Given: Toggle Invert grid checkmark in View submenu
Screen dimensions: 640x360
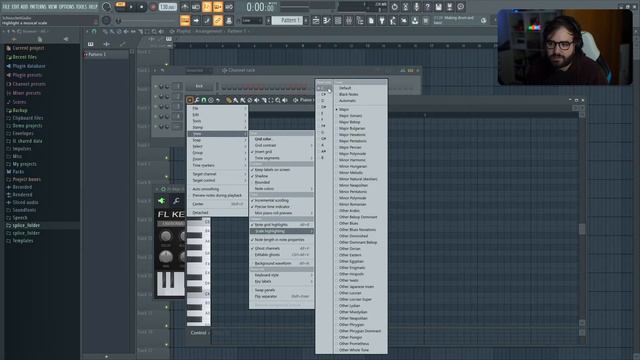Looking at the screenshot, I should click(282, 152).
